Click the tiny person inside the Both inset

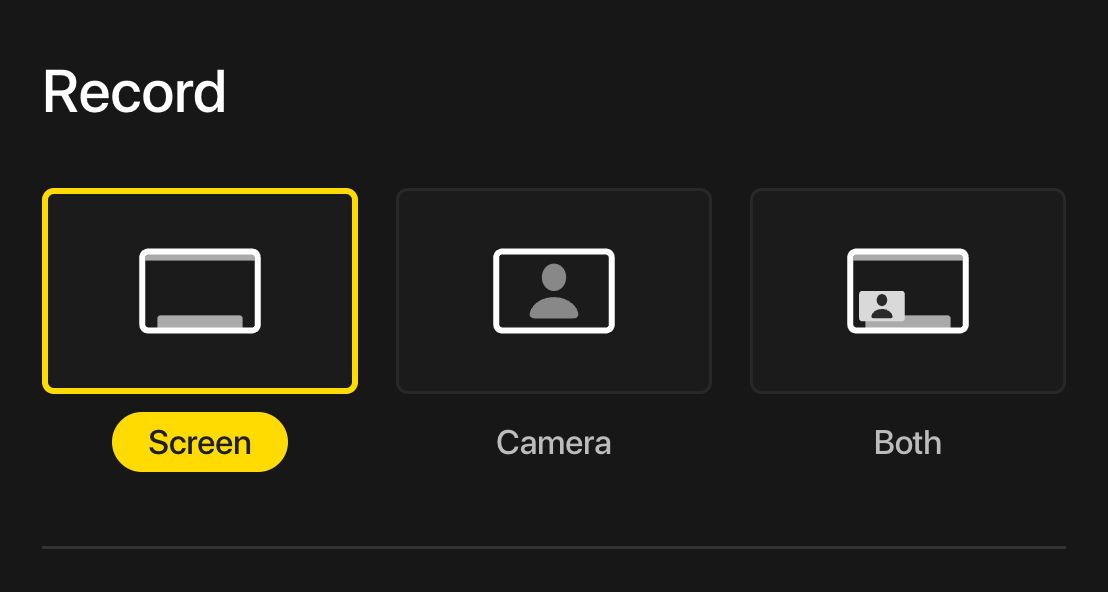[882, 306]
